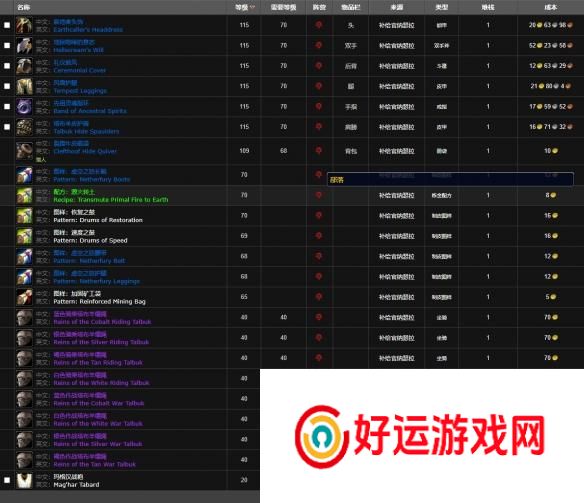The height and width of the screenshot is (503, 584).
Task: Click the Talbuk Hide Spaulders icon
Action: click(24, 127)
